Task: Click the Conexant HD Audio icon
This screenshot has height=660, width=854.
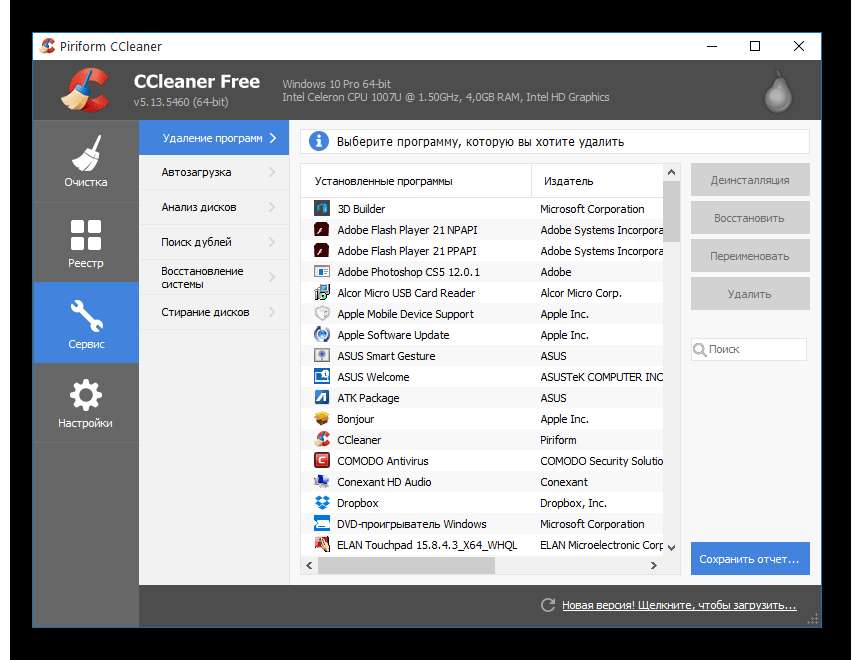Action: 321,481
